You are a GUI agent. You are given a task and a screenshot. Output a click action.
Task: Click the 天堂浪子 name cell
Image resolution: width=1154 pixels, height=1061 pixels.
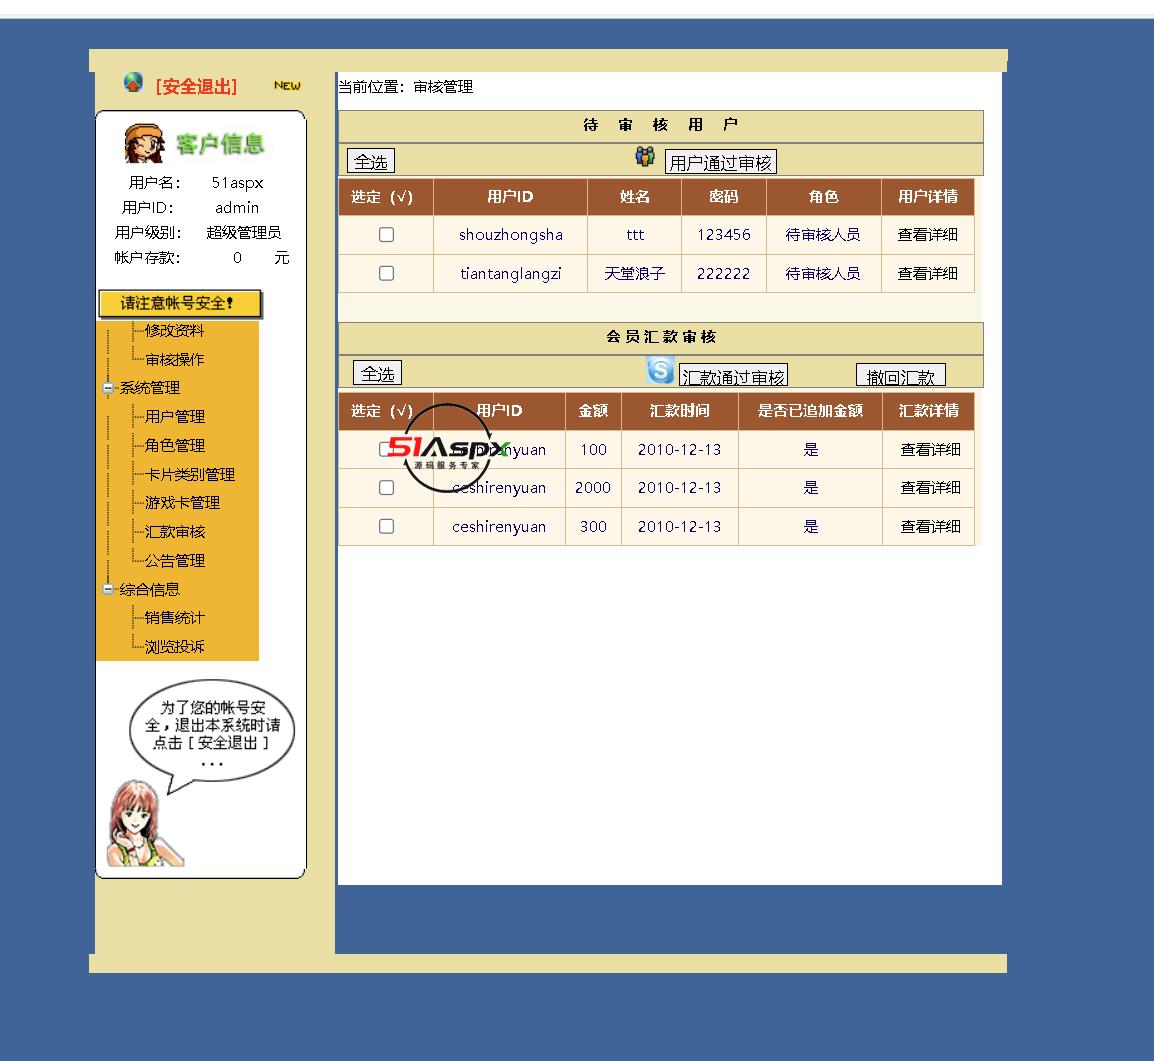pyautogui.click(x=634, y=274)
